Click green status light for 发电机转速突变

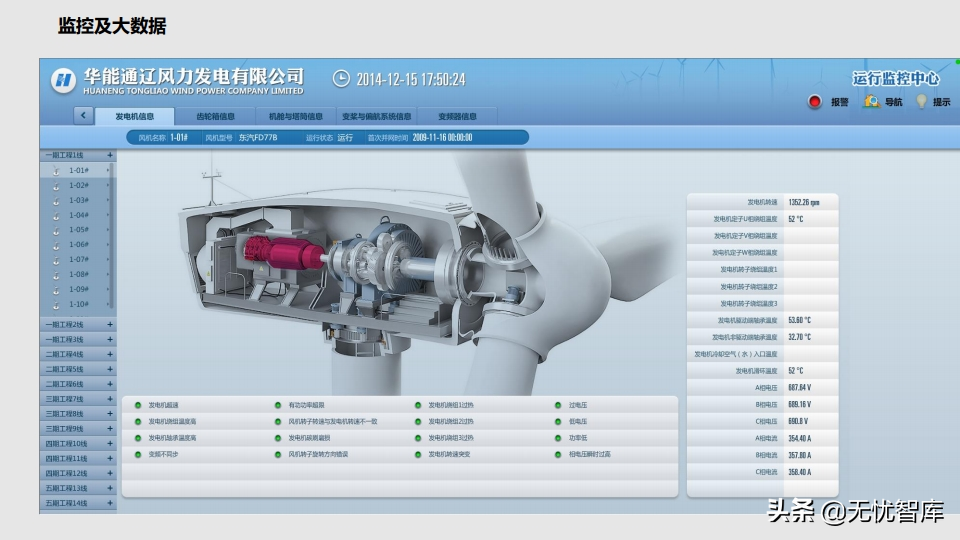pos(418,455)
